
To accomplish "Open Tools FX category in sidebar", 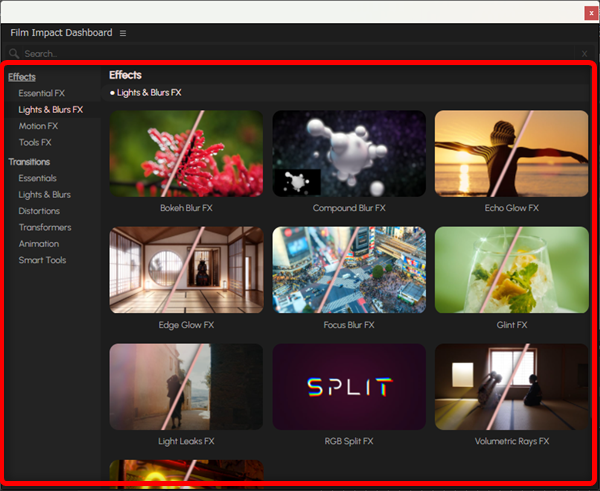I will (x=35, y=142).
